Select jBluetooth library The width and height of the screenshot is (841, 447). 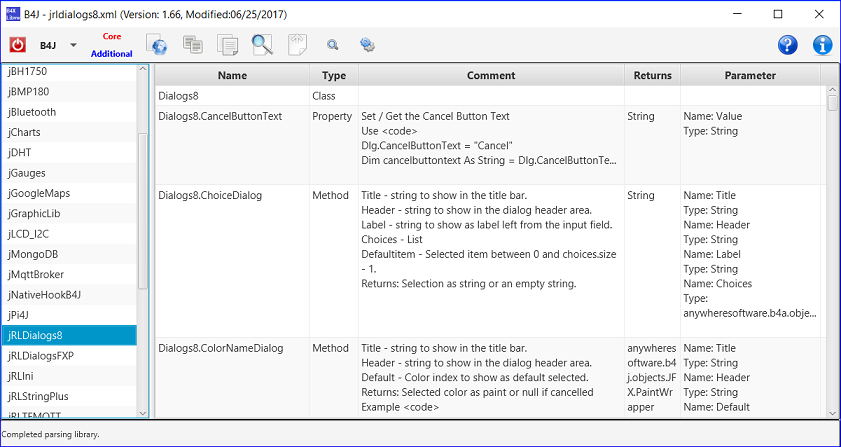click(69, 112)
